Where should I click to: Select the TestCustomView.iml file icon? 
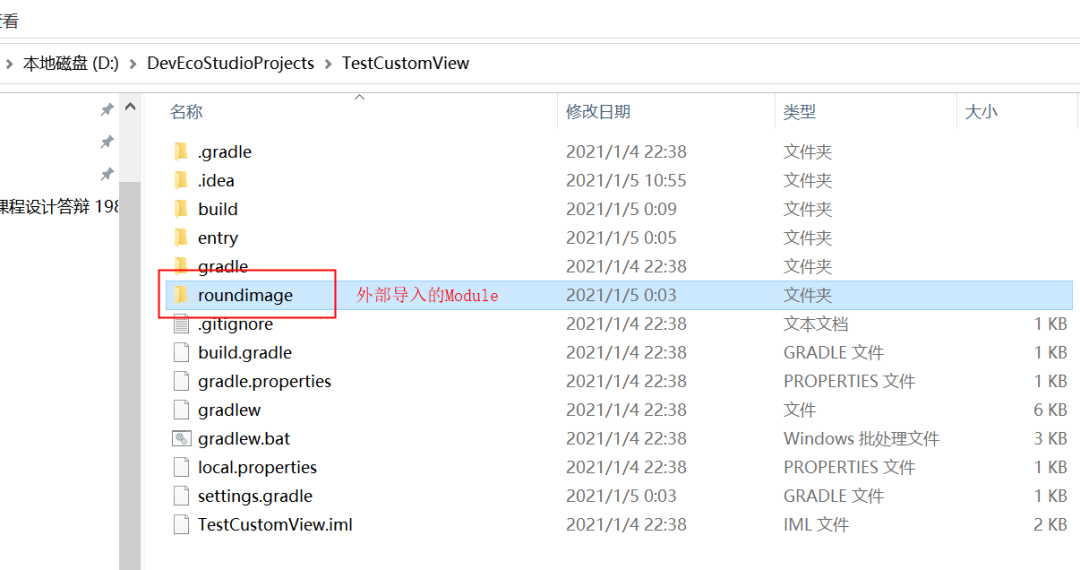pyautogui.click(x=181, y=525)
